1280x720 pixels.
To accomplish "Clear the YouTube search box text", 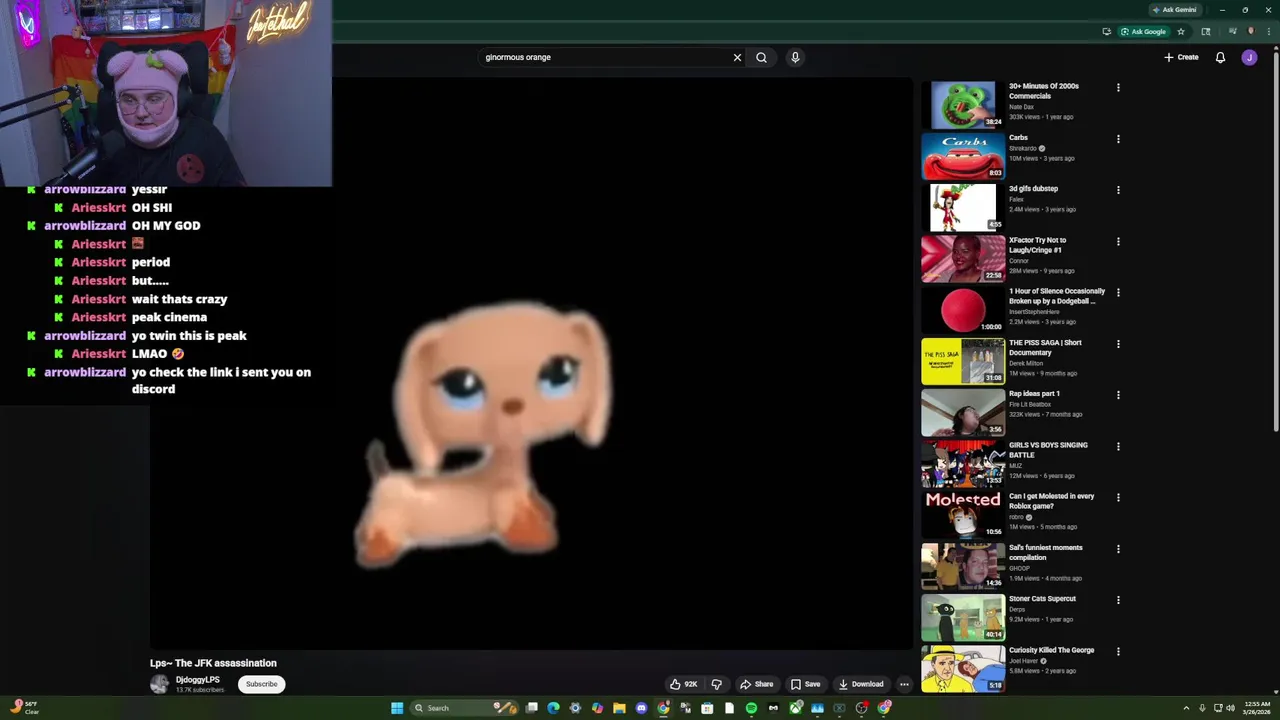I will click(x=737, y=57).
